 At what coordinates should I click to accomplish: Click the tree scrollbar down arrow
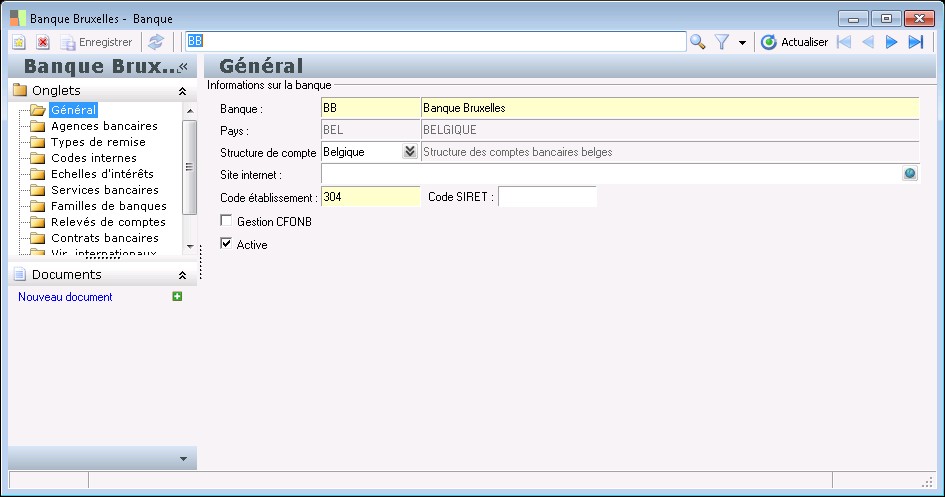pos(190,246)
